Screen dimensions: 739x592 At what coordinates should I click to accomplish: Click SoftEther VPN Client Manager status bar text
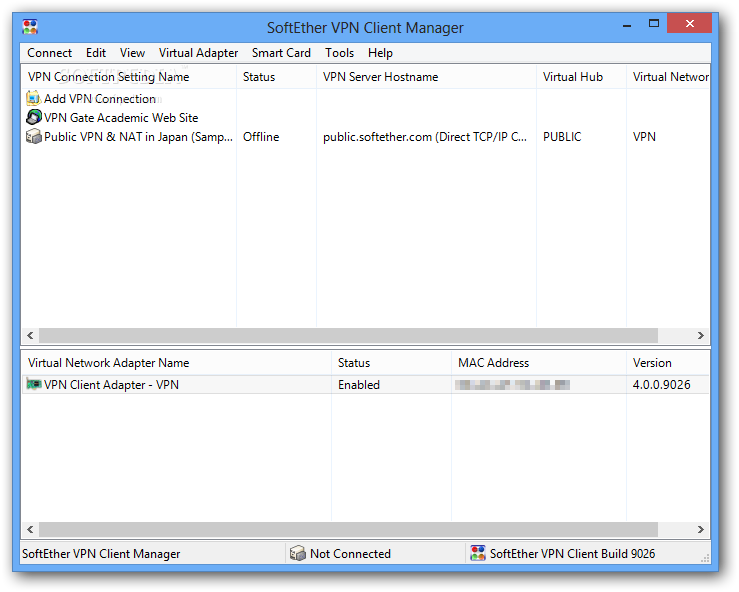(x=101, y=553)
